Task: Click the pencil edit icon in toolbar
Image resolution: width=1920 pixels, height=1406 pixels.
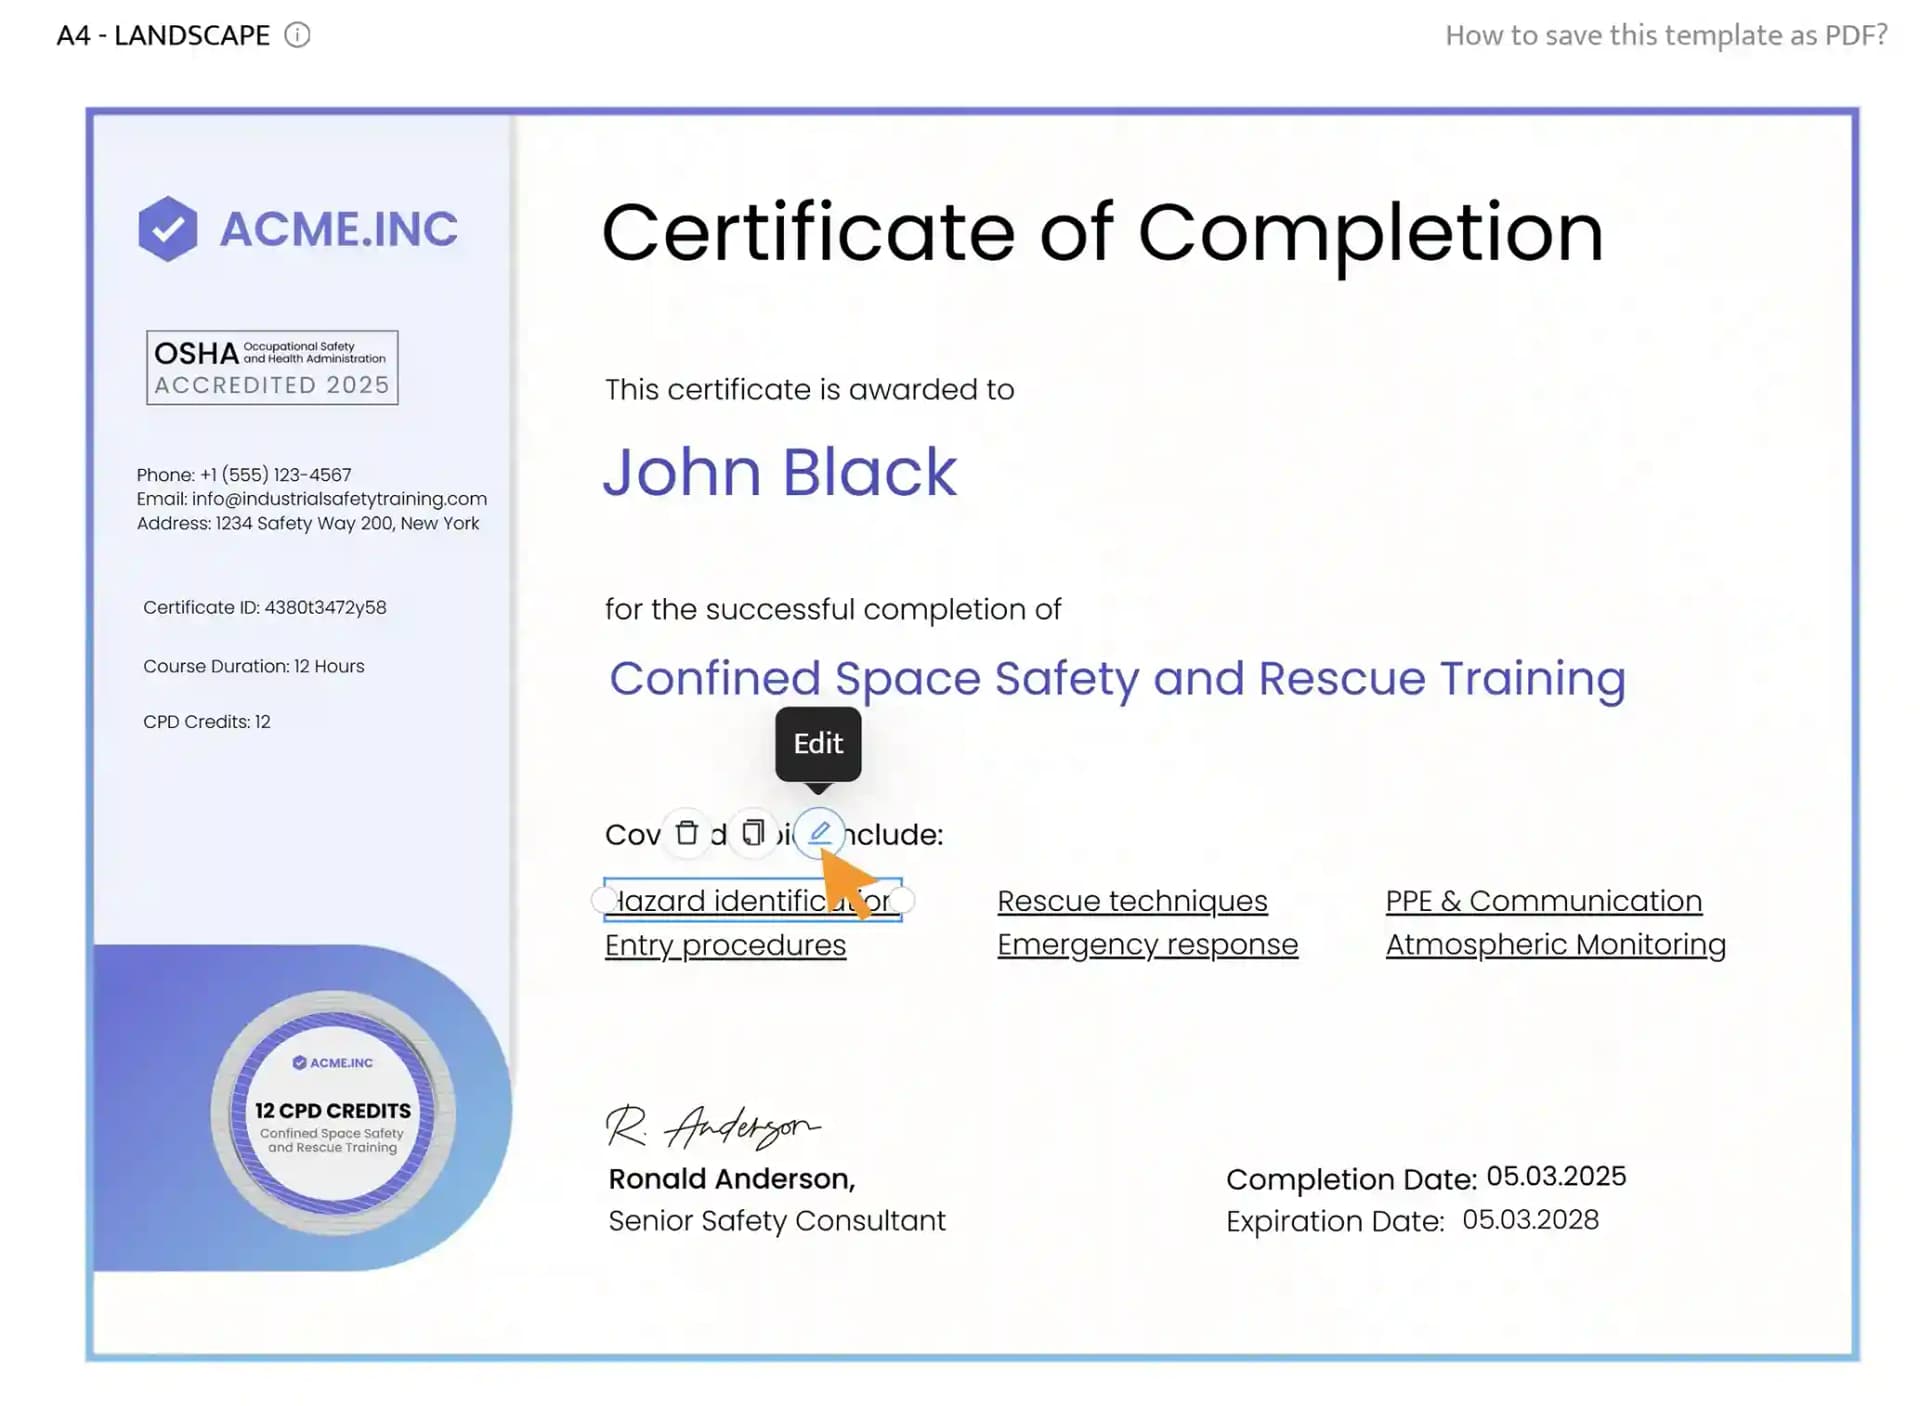Action: coord(817,832)
